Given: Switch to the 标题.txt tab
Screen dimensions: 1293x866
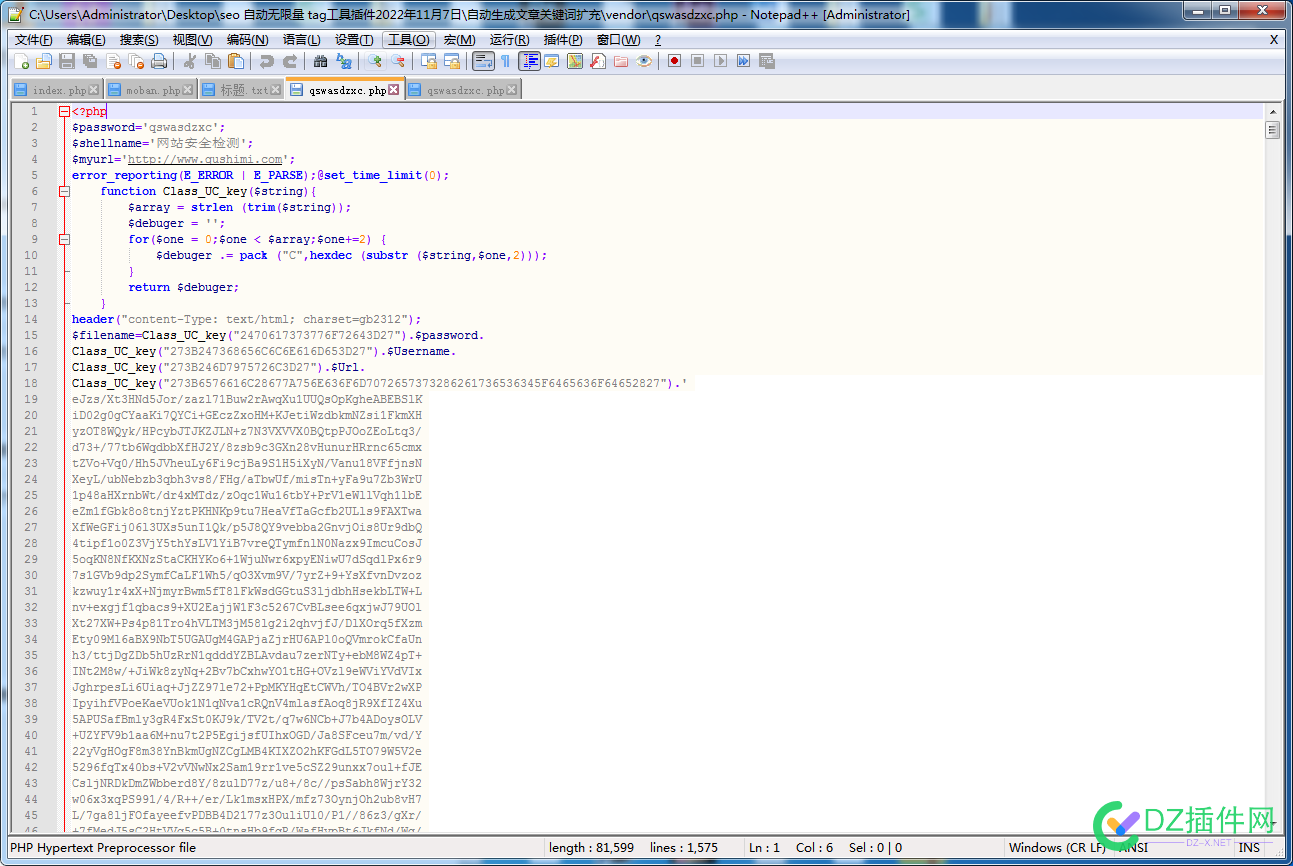Looking at the screenshot, I should coord(241,90).
